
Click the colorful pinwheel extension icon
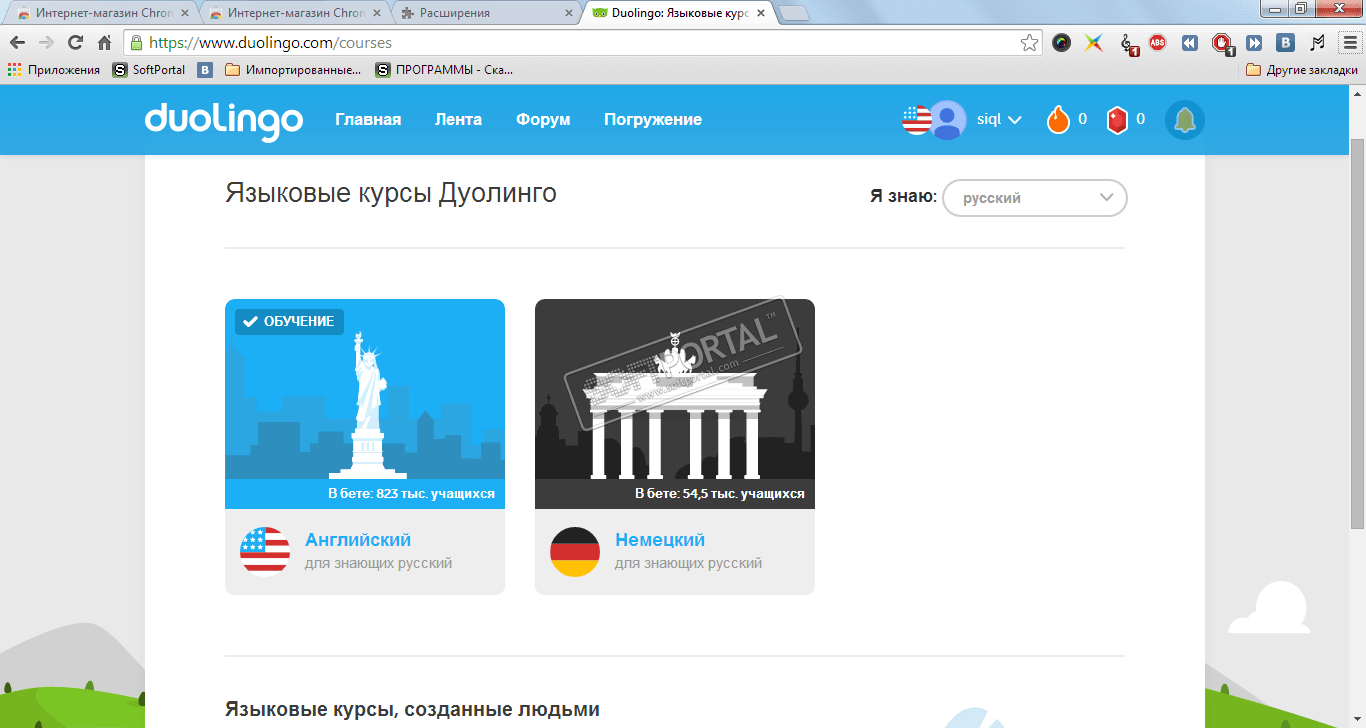(1094, 43)
